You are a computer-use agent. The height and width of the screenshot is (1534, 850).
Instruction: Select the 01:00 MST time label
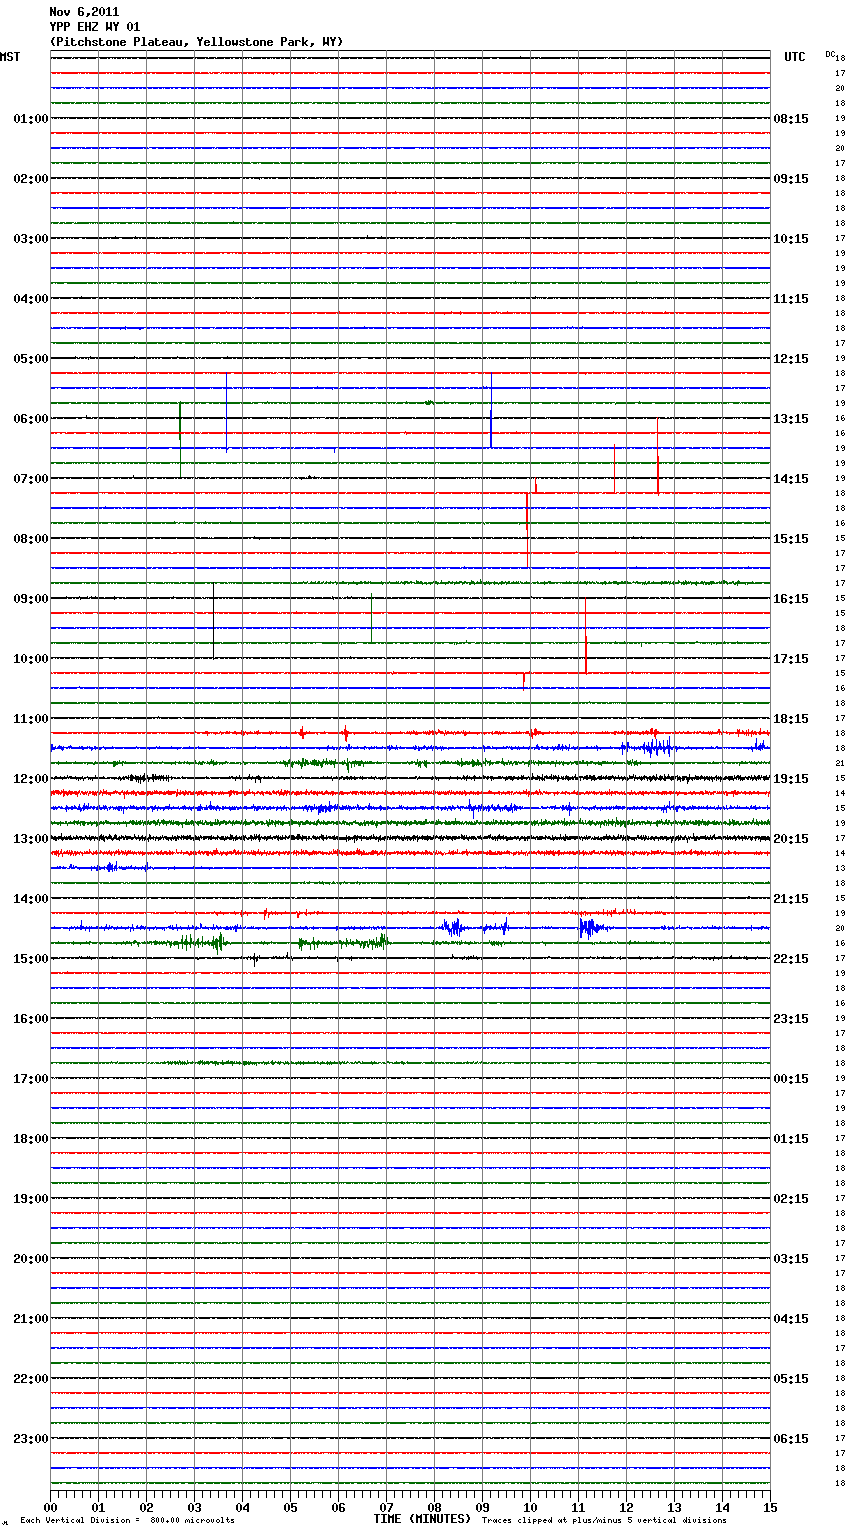[x=31, y=119]
